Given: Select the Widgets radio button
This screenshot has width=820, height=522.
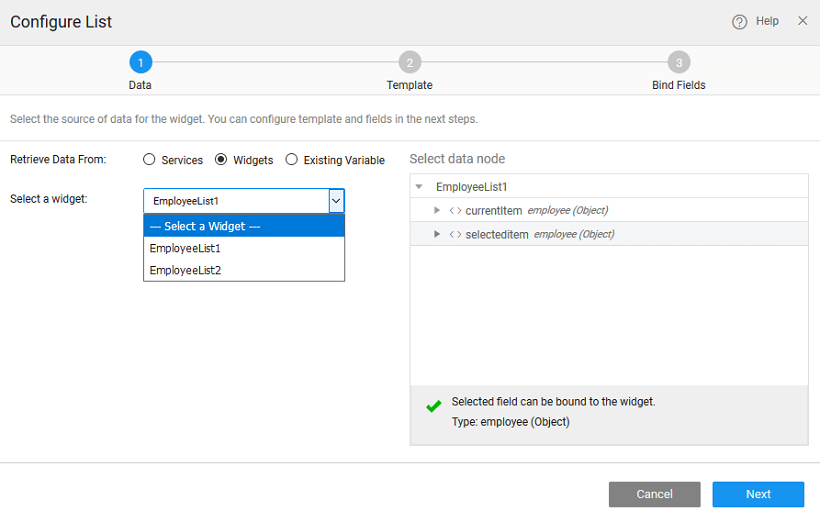Looking at the screenshot, I should pyautogui.click(x=221, y=159).
